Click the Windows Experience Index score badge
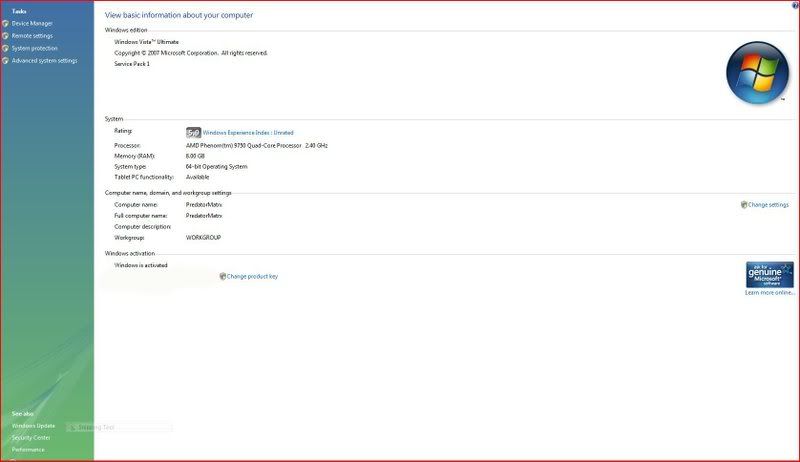Screen dimensions: 800x462 [193, 132]
